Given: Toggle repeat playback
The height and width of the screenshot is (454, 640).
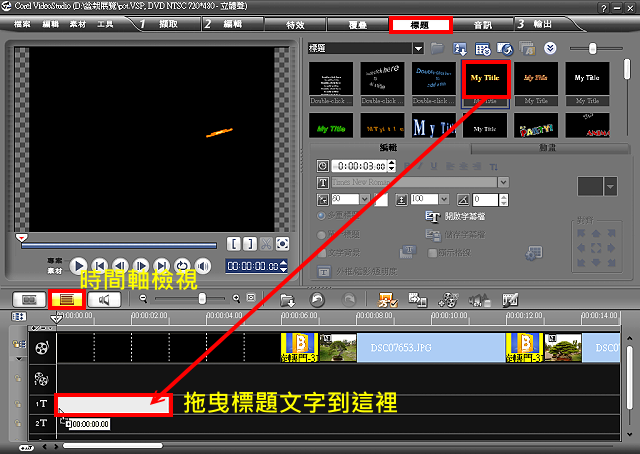Looking at the screenshot, I should [182, 266].
